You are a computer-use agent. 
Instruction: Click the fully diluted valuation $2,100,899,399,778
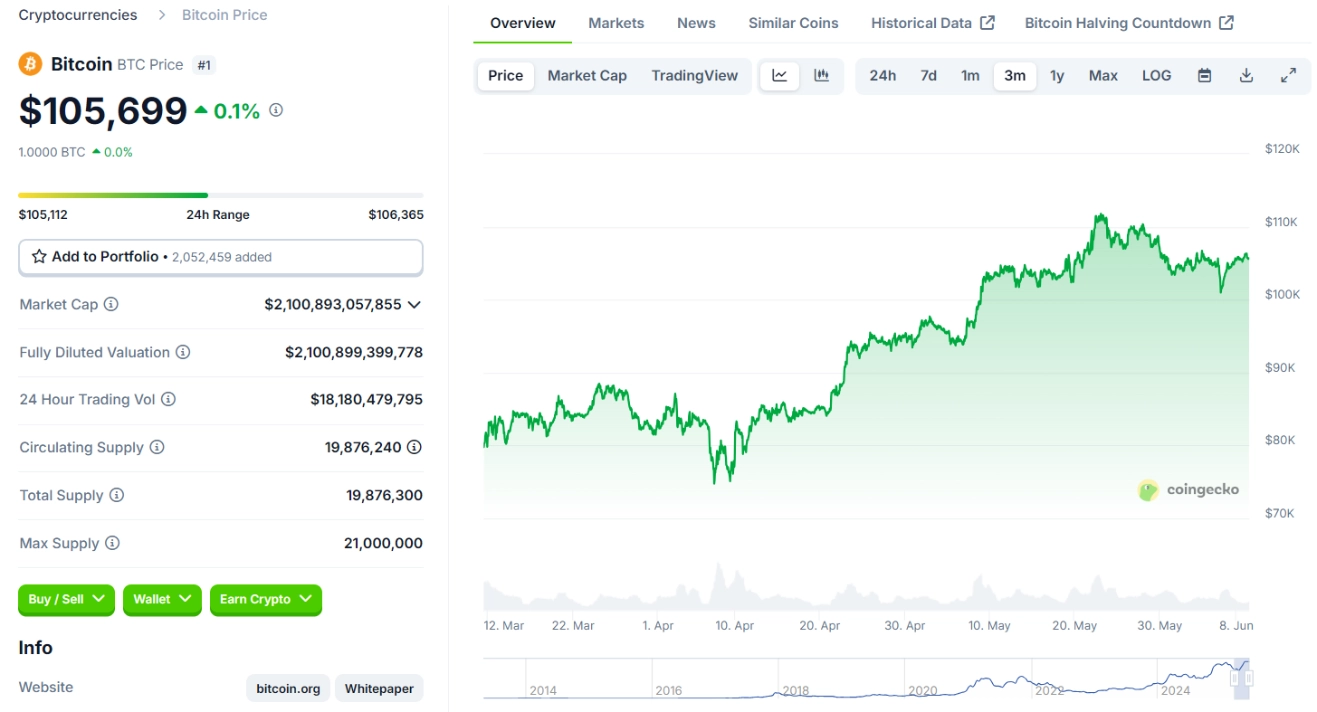[354, 352]
